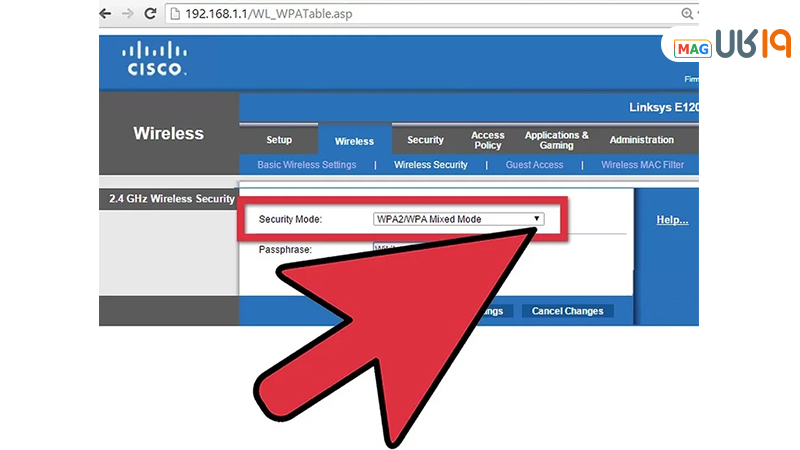Open the Help link

click(672, 220)
